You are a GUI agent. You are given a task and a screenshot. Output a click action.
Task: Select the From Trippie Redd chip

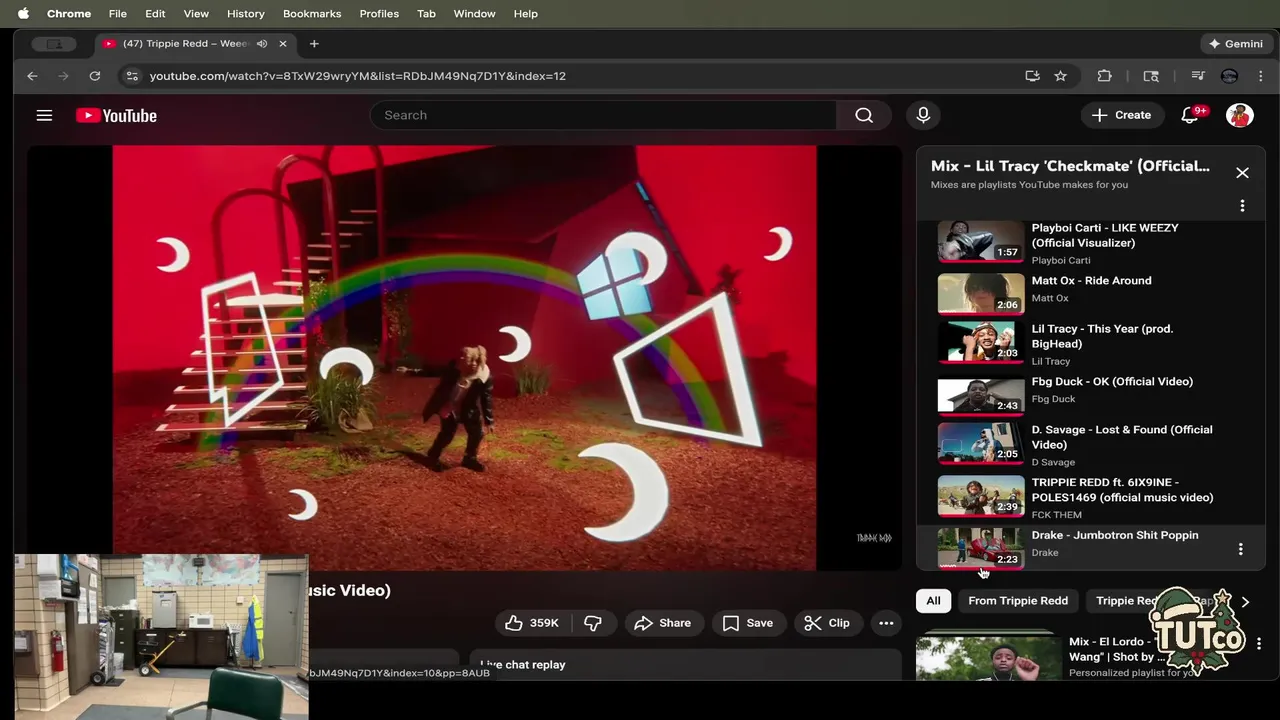(x=1018, y=601)
